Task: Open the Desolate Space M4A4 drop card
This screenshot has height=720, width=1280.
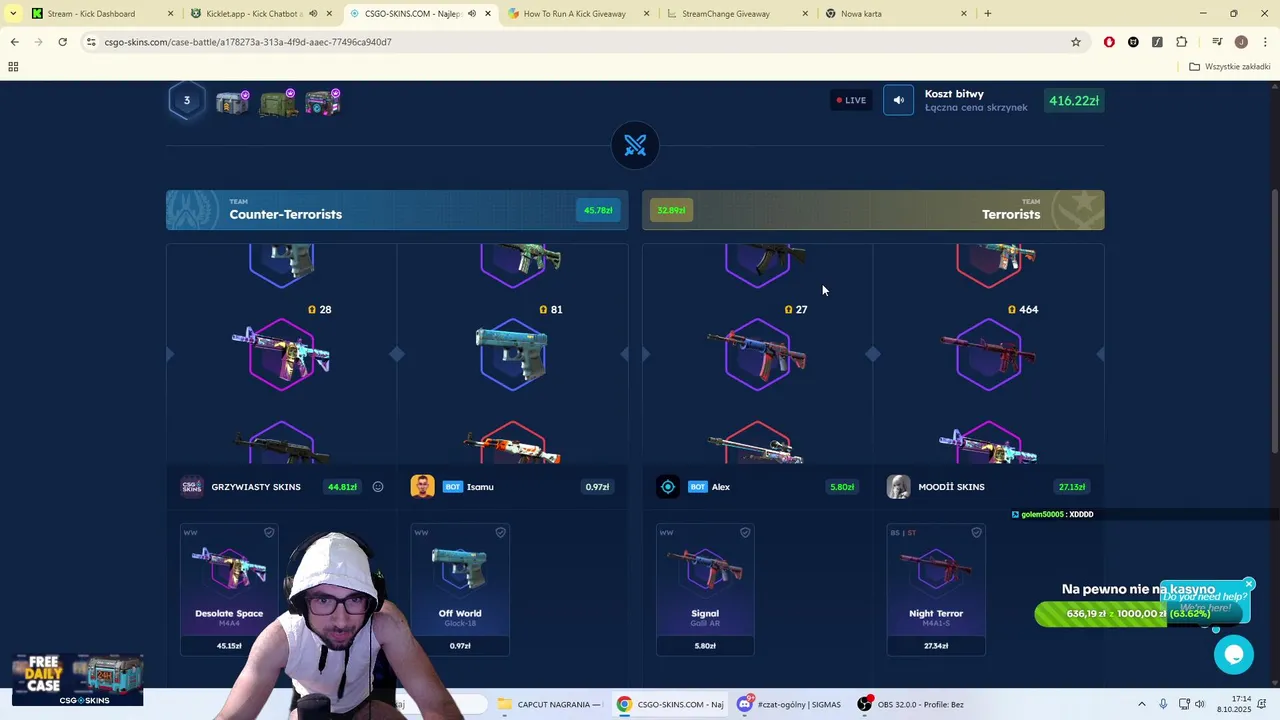Action: click(229, 590)
